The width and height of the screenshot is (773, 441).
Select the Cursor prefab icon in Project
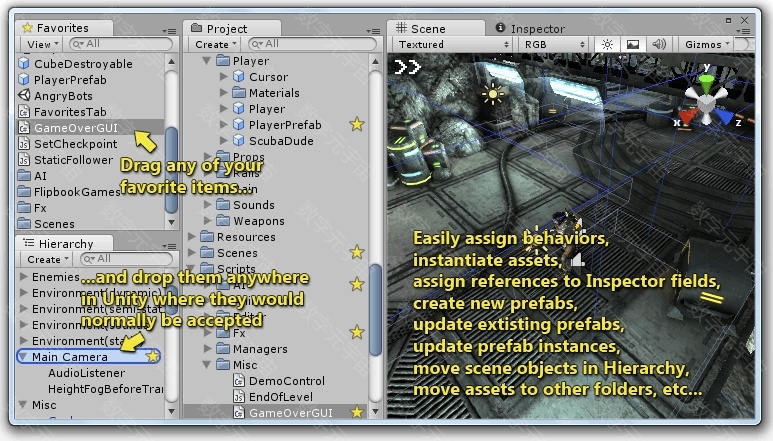click(239, 76)
